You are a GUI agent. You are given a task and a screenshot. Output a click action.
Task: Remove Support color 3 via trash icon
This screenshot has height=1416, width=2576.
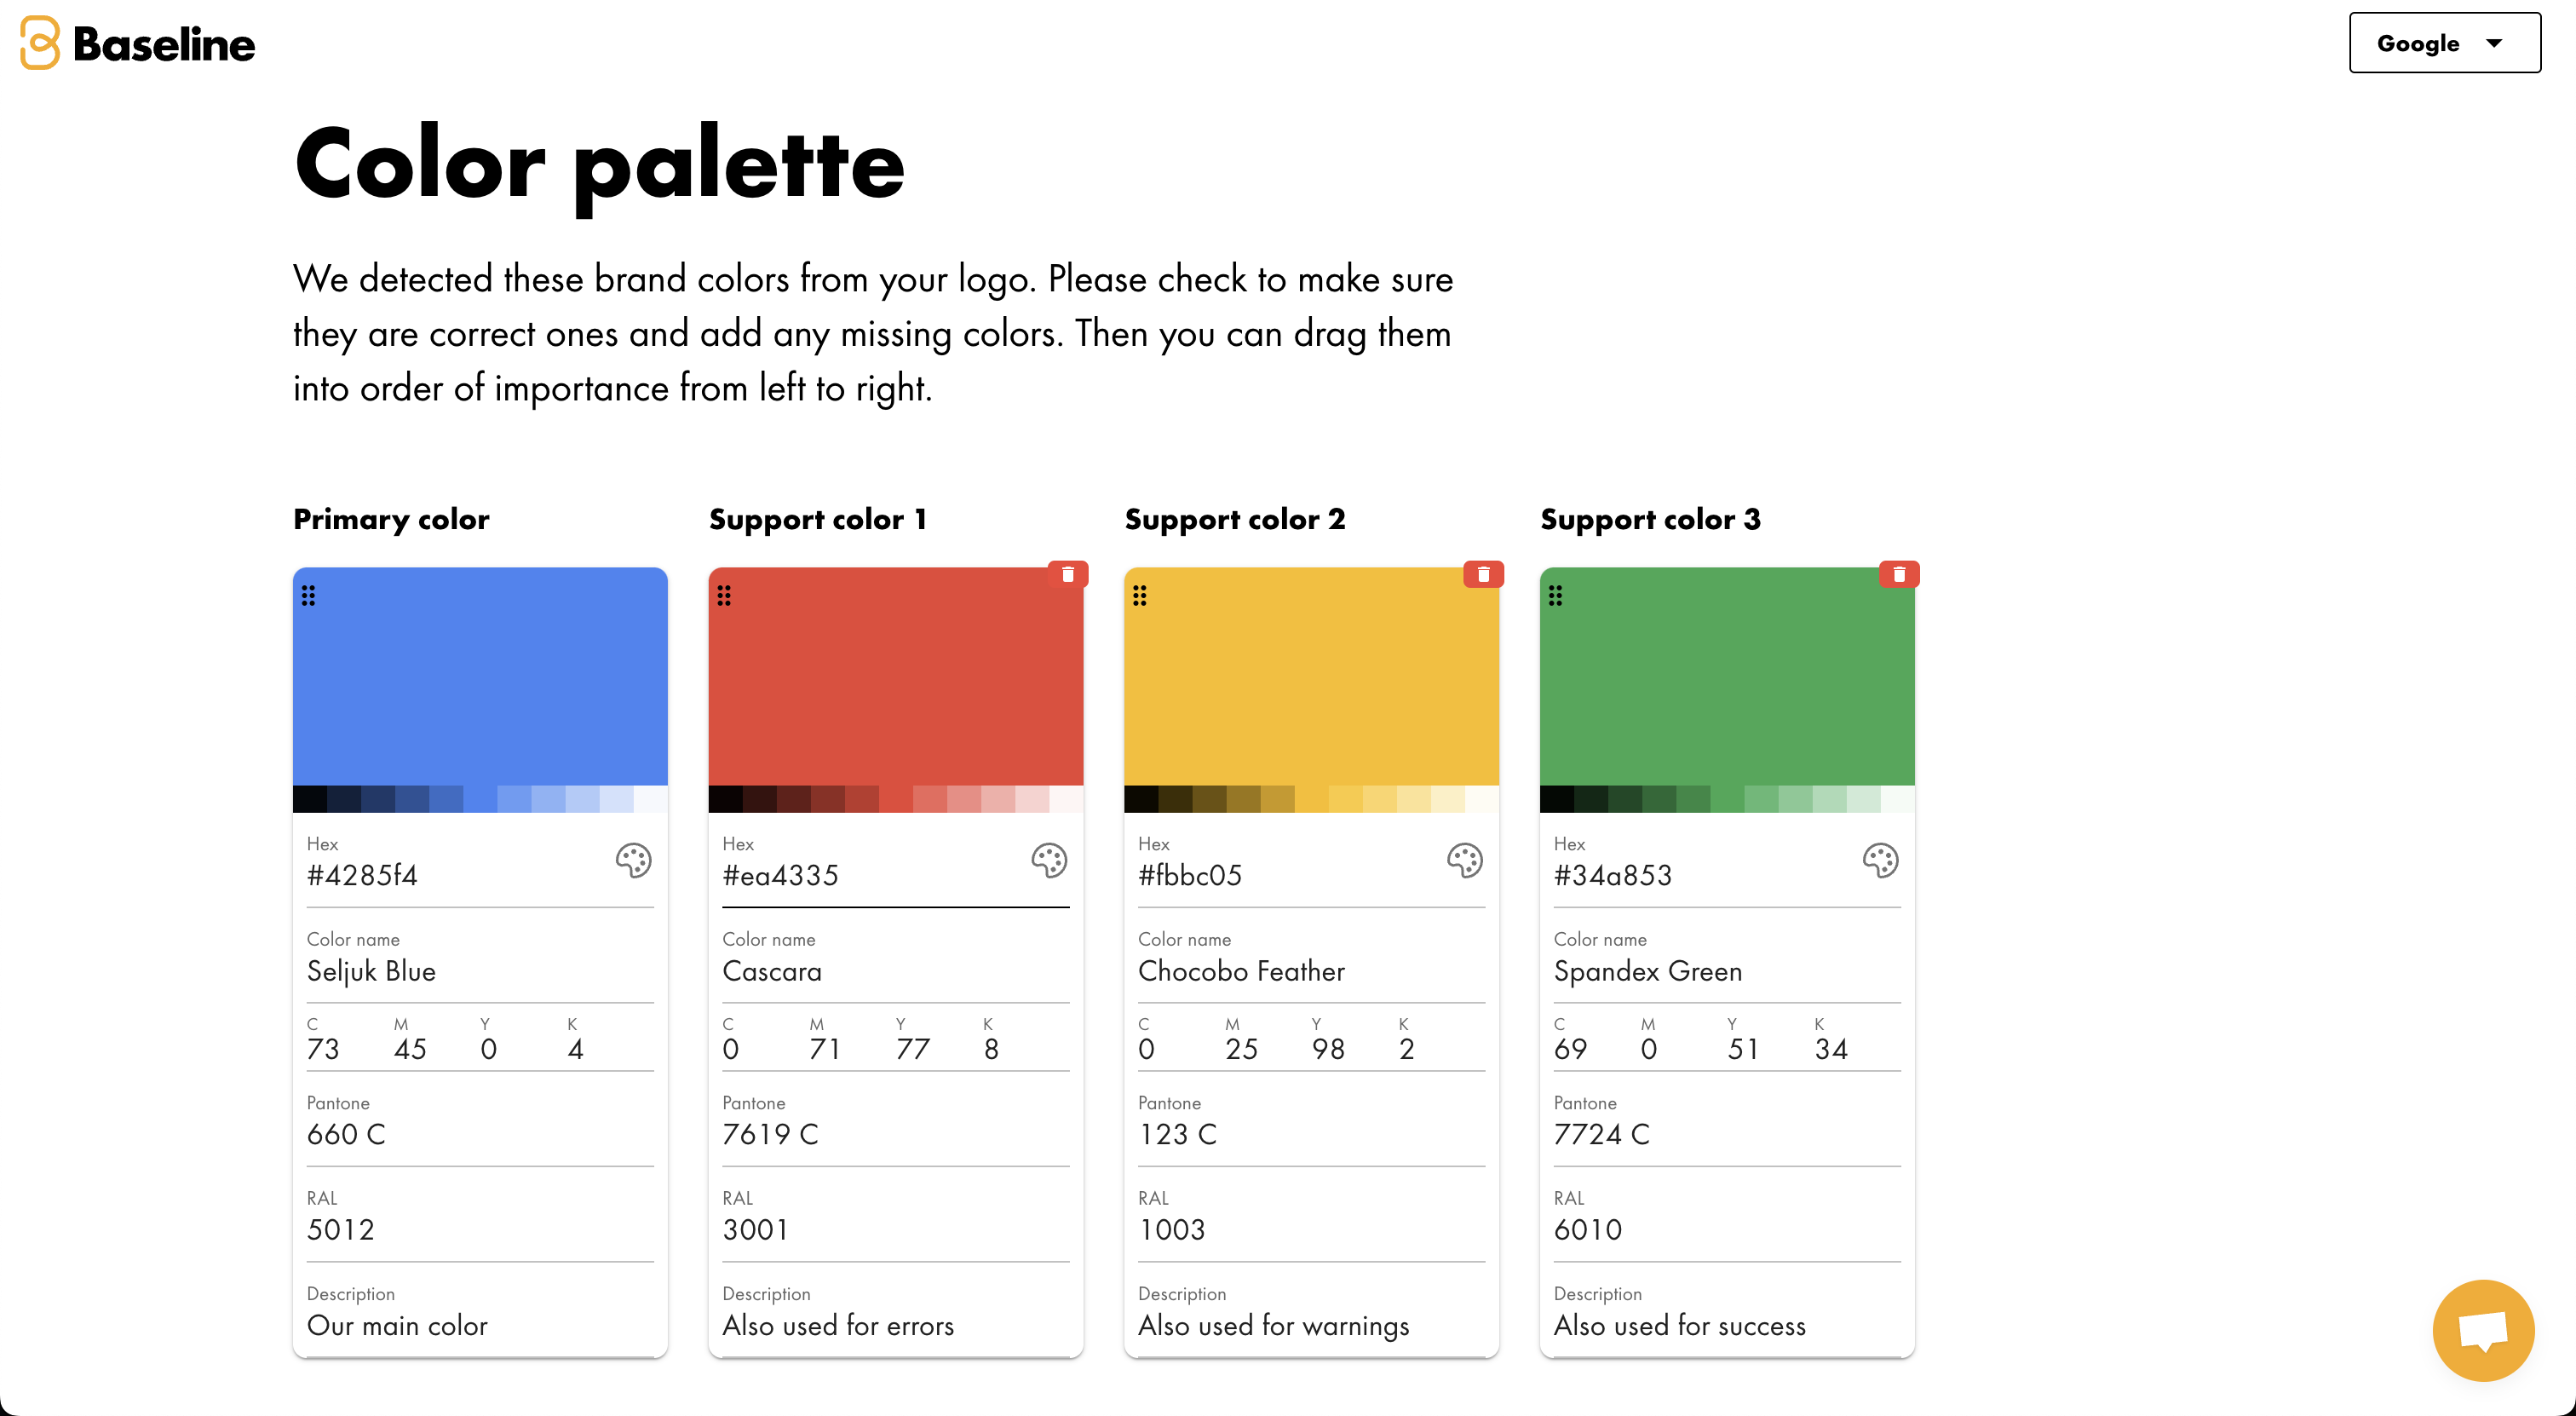point(1899,574)
